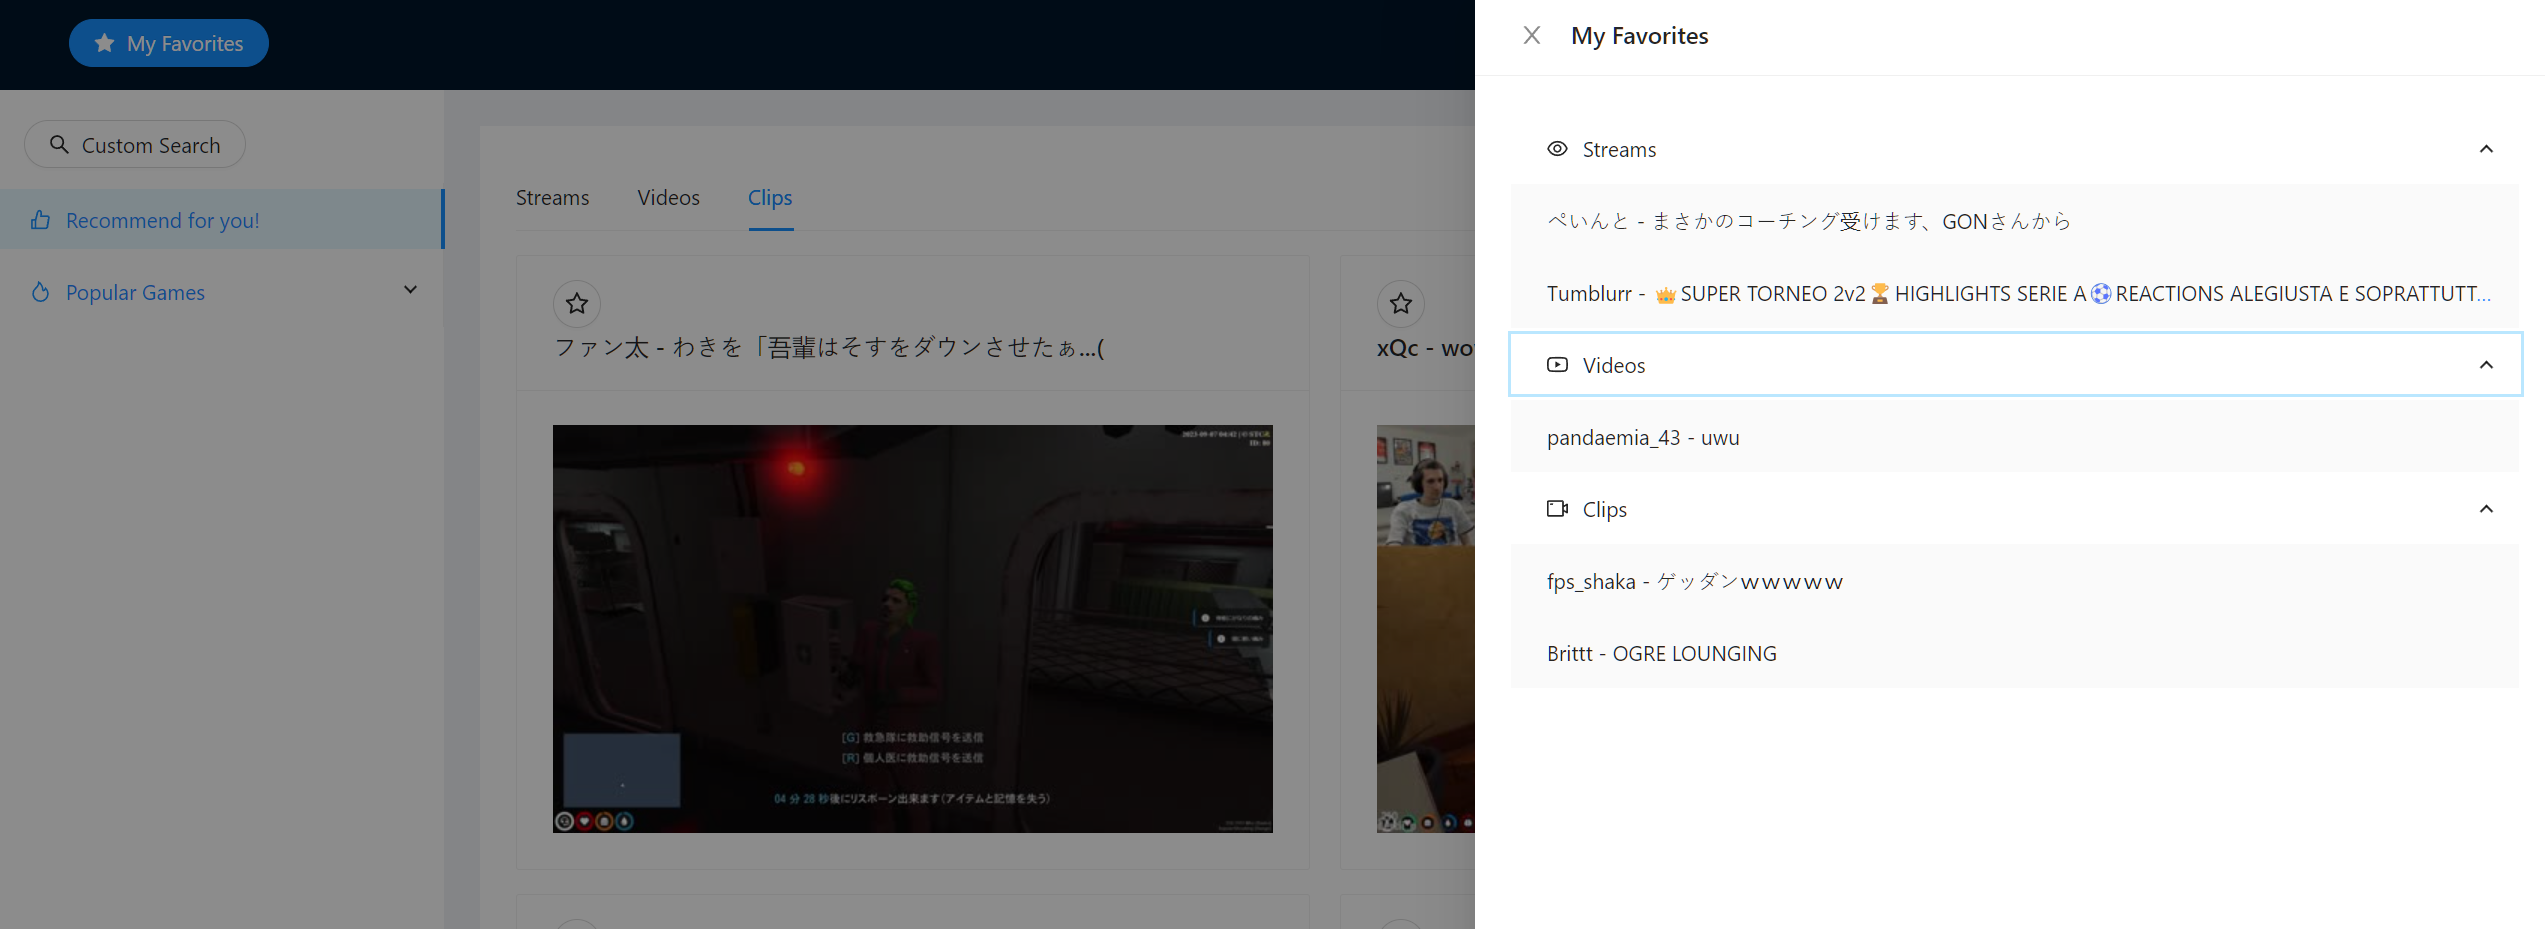Screen dimensions: 2545x929
Task: Switch to the Streams tab
Action: pyautogui.click(x=552, y=198)
